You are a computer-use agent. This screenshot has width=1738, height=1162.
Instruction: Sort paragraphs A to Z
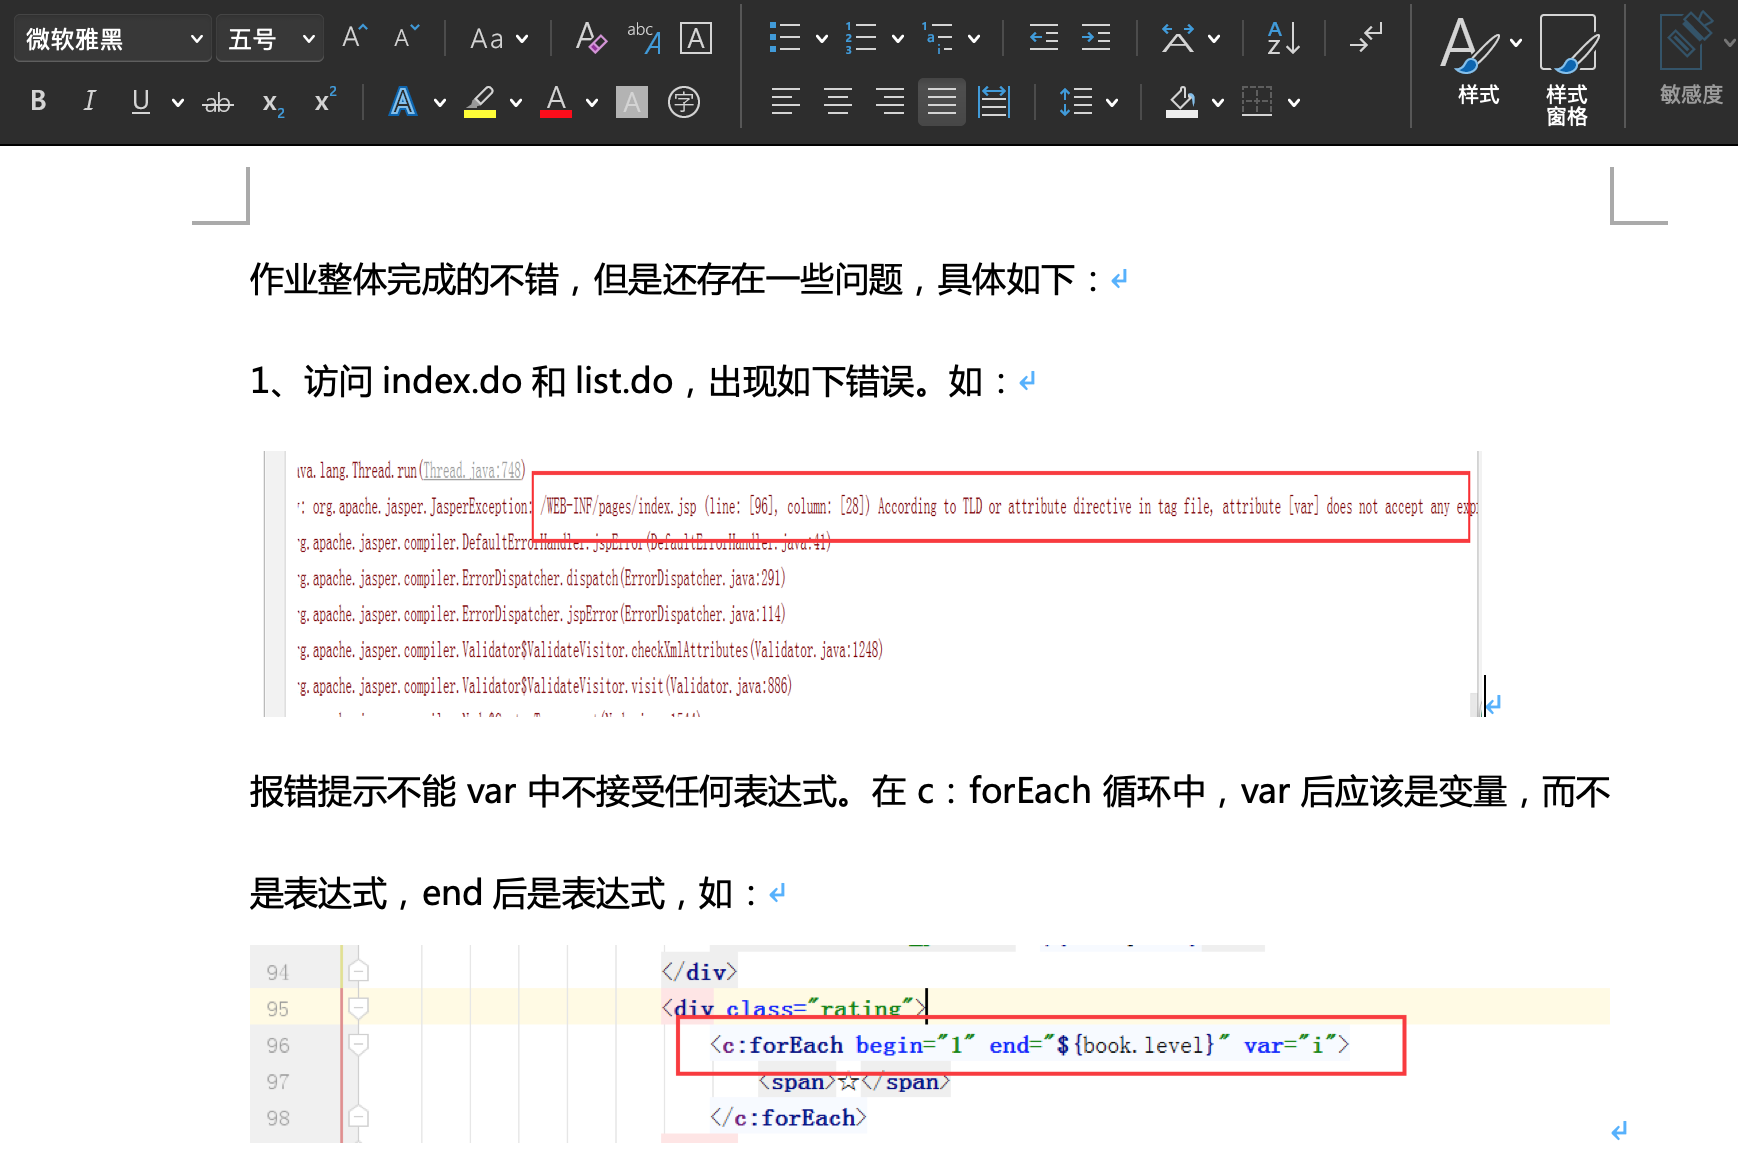(1283, 38)
